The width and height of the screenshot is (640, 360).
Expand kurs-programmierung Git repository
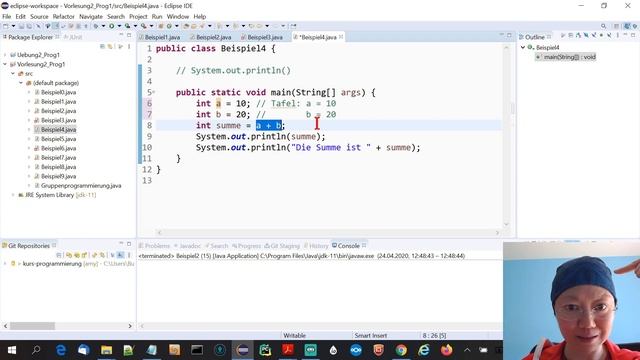(5, 264)
